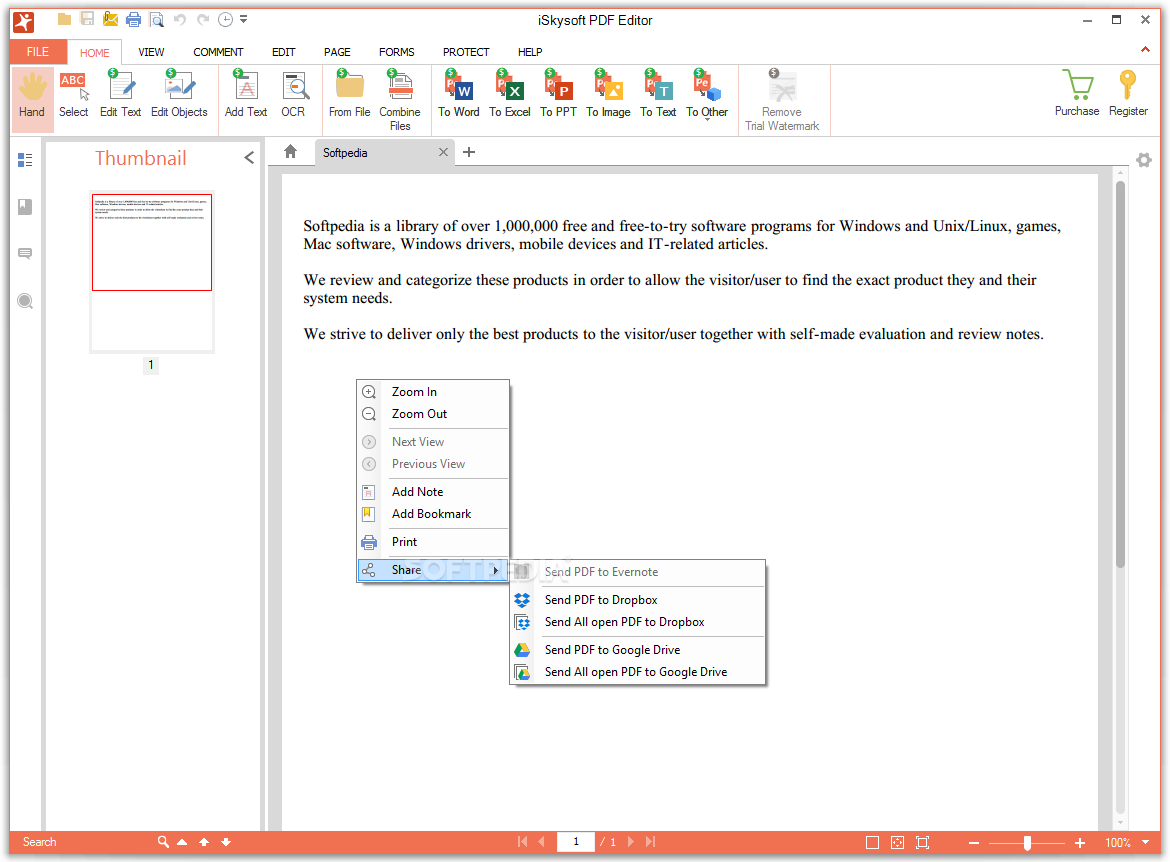1170x862 pixels.
Task: Open the Edit Objects tool
Action: [179, 95]
